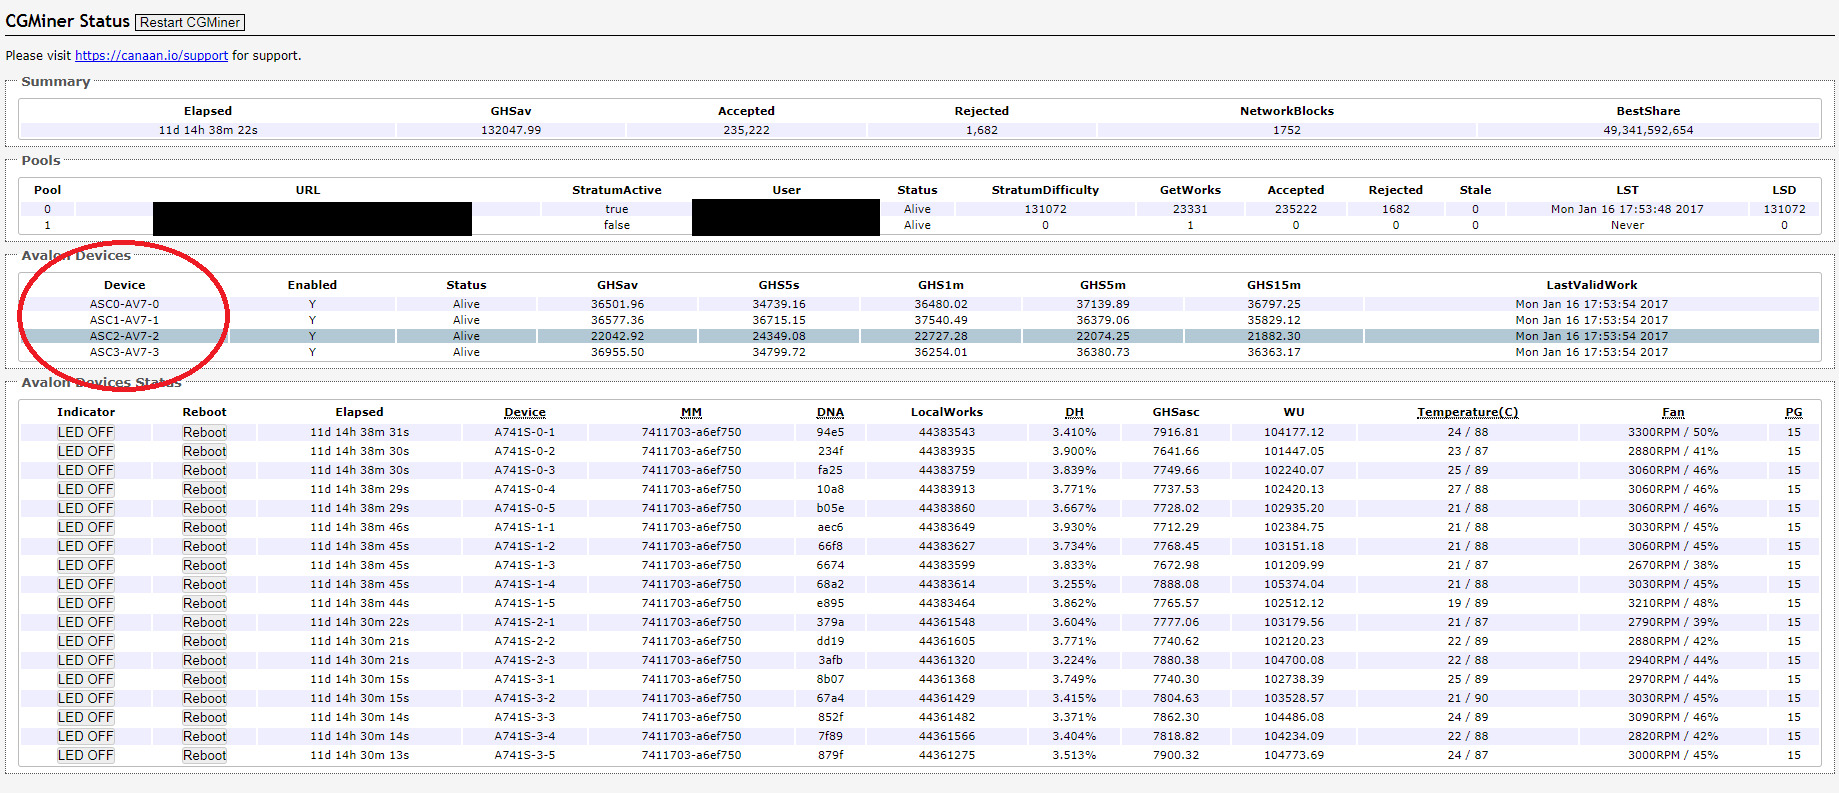Toggle LED OFF for device A741S-3-2
The height and width of the screenshot is (793, 1839).
[85, 698]
